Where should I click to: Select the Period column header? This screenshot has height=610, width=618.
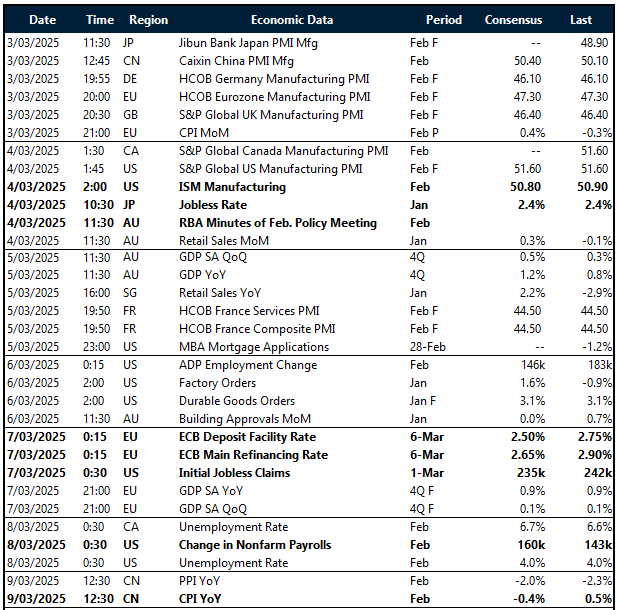(x=444, y=19)
